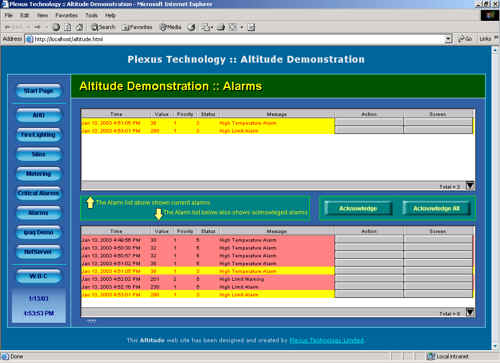
Task: Open the Favorites menu
Action: click(x=66, y=15)
